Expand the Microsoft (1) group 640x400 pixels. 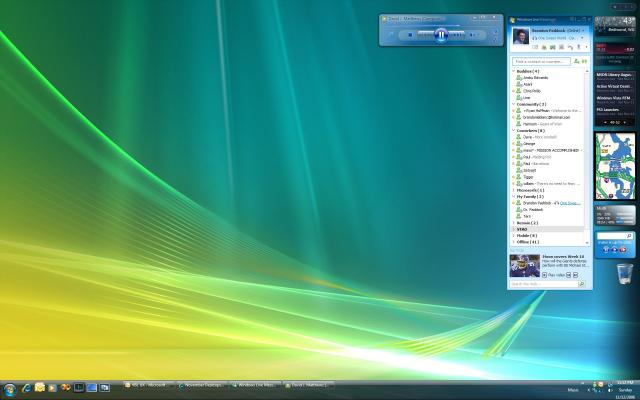point(514,190)
